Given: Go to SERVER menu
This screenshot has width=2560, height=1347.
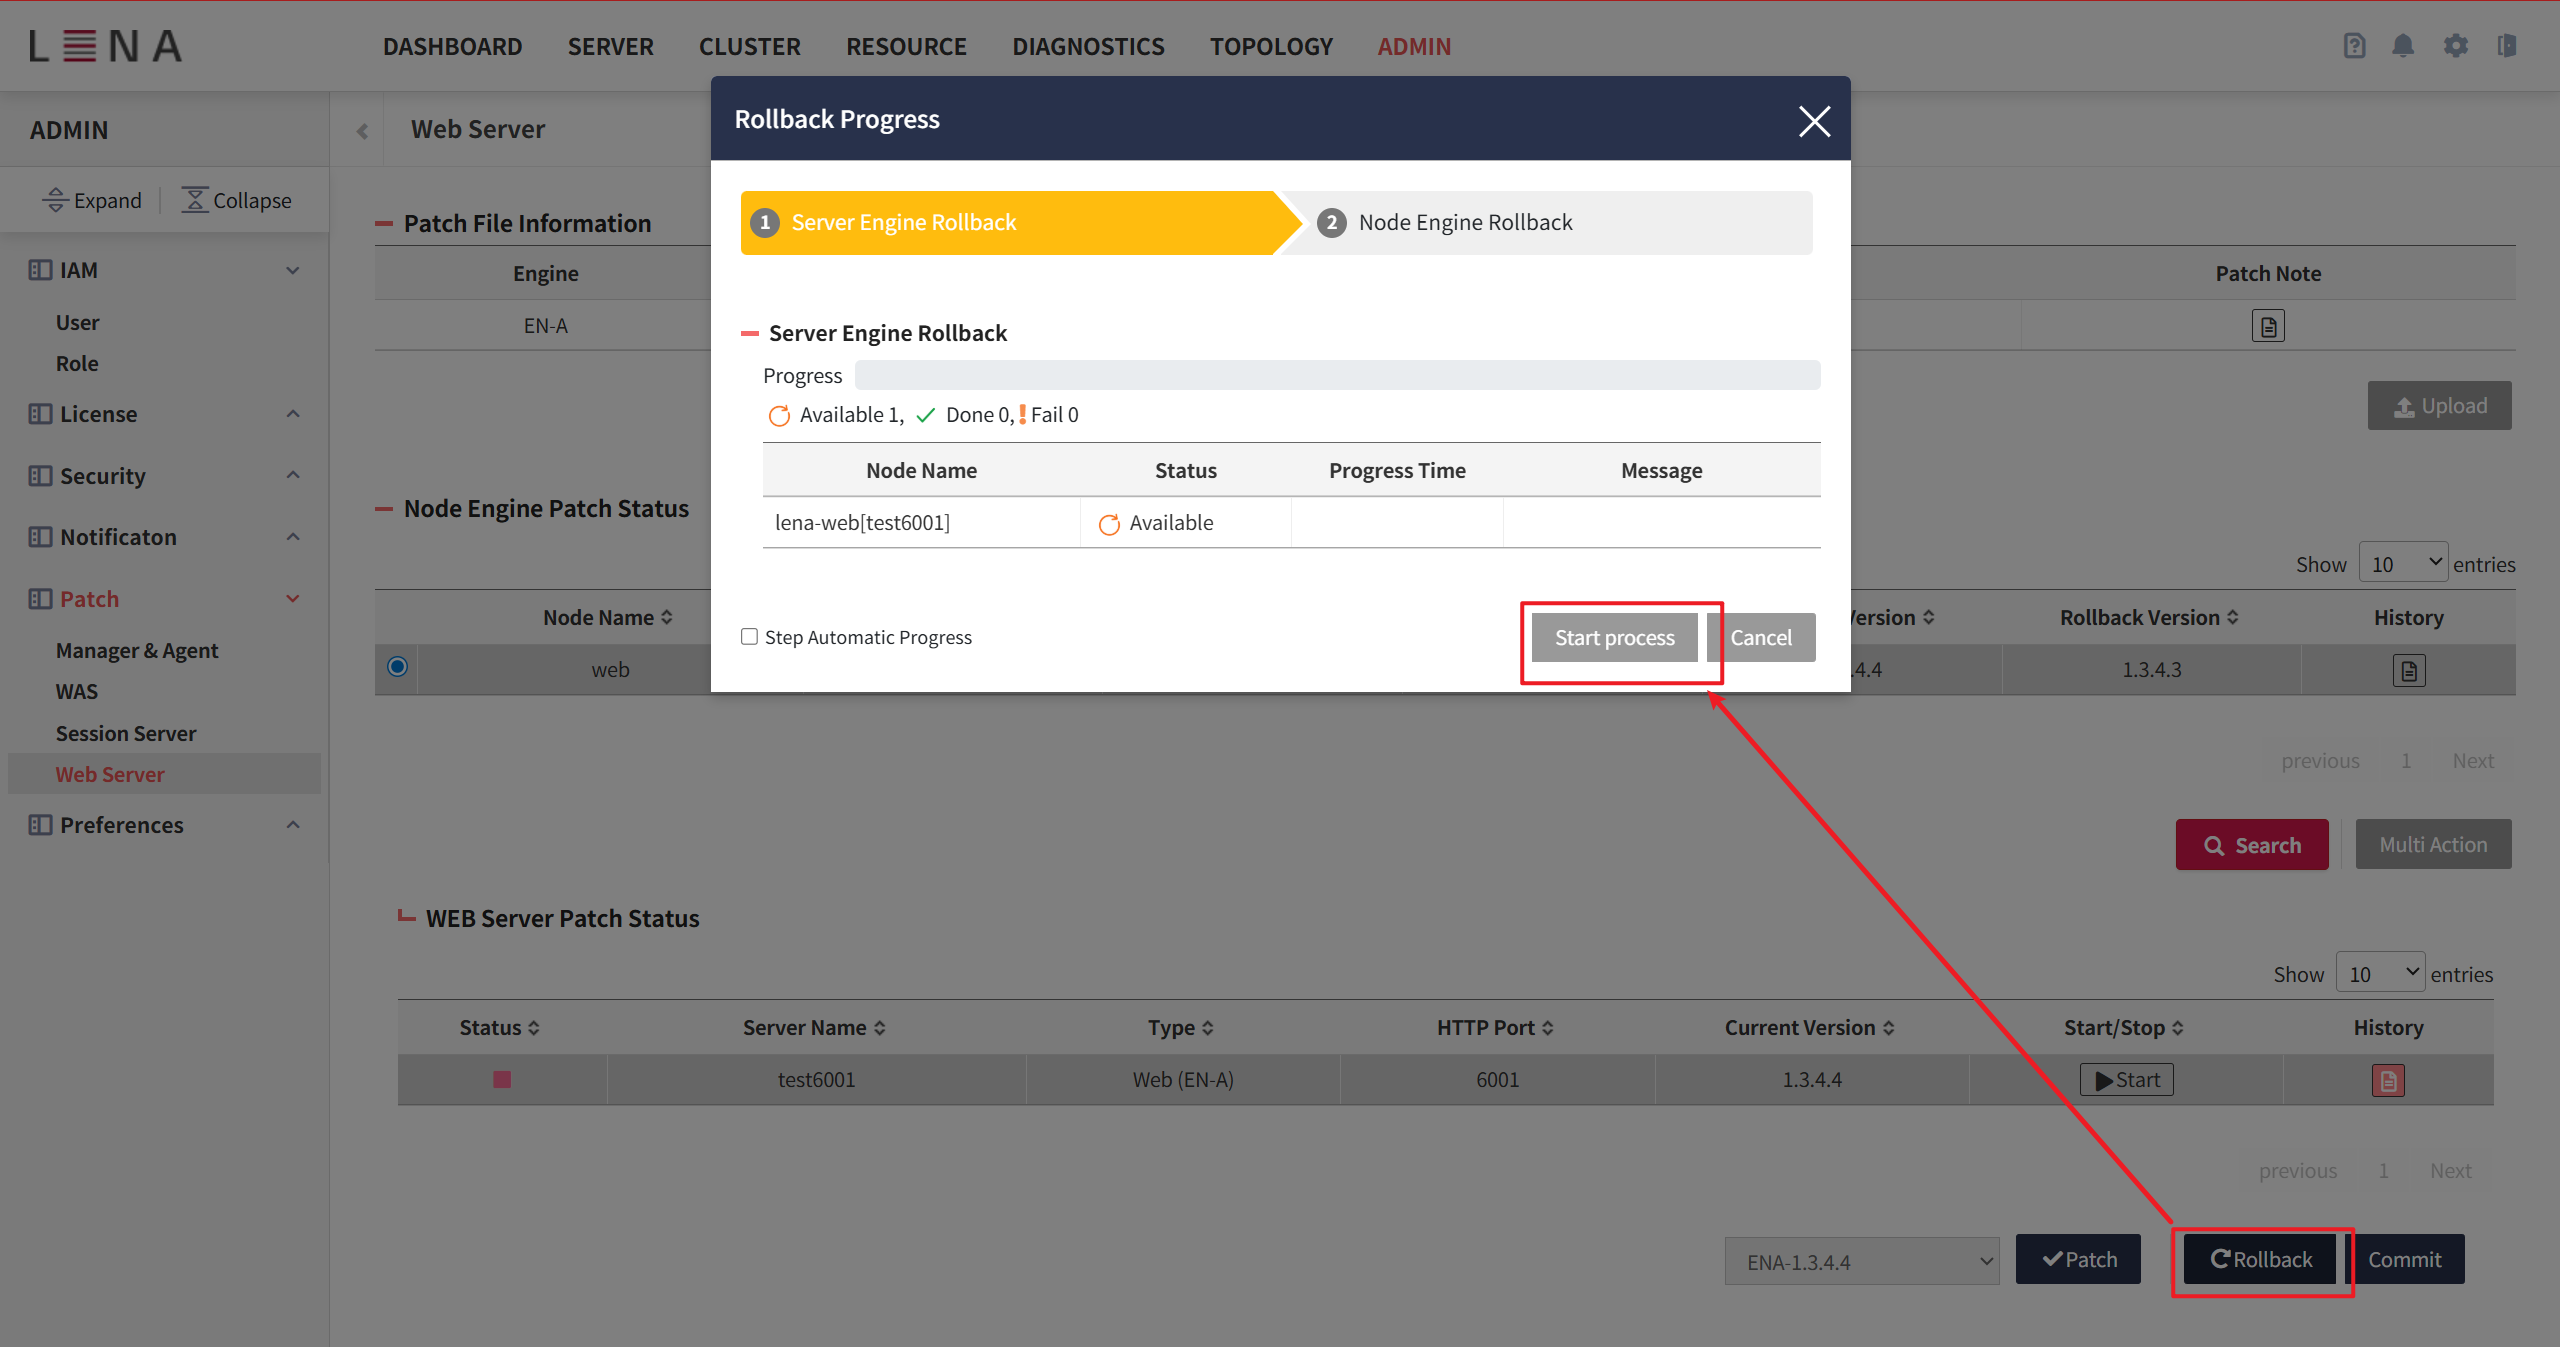Looking at the screenshot, I should [610, 46].
